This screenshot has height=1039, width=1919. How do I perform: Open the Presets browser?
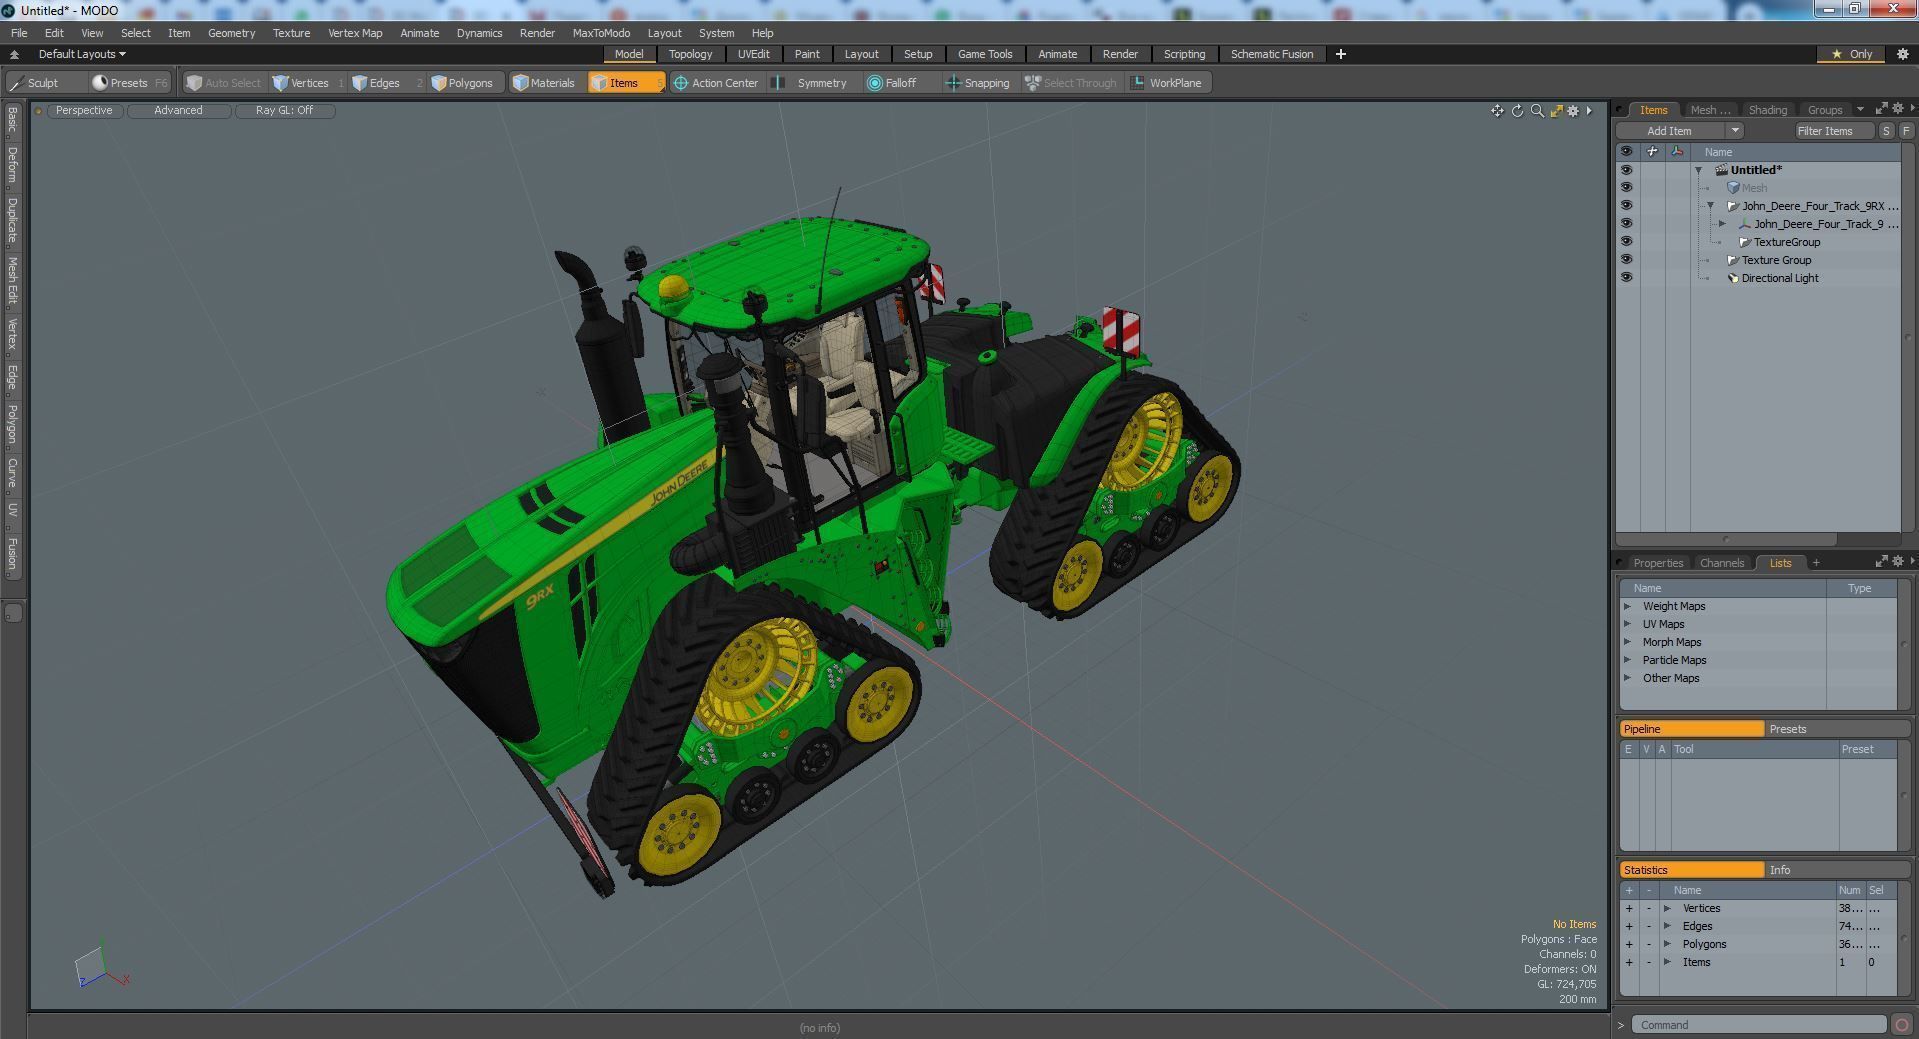[x=129, y=83]
